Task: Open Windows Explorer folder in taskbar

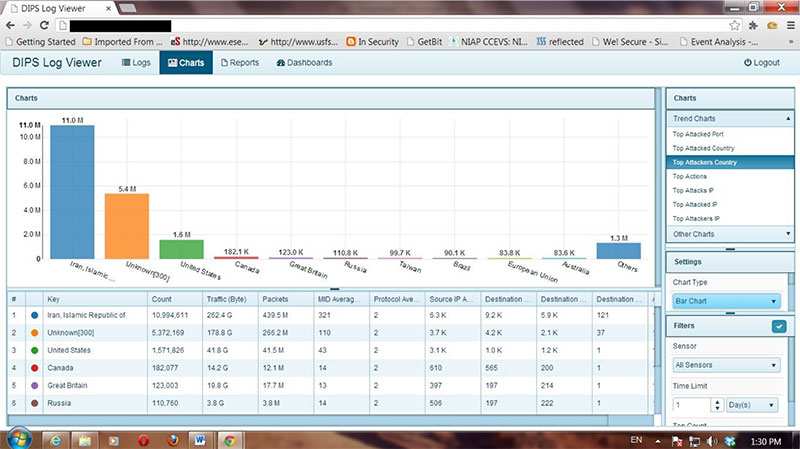Action: (84, 440)
